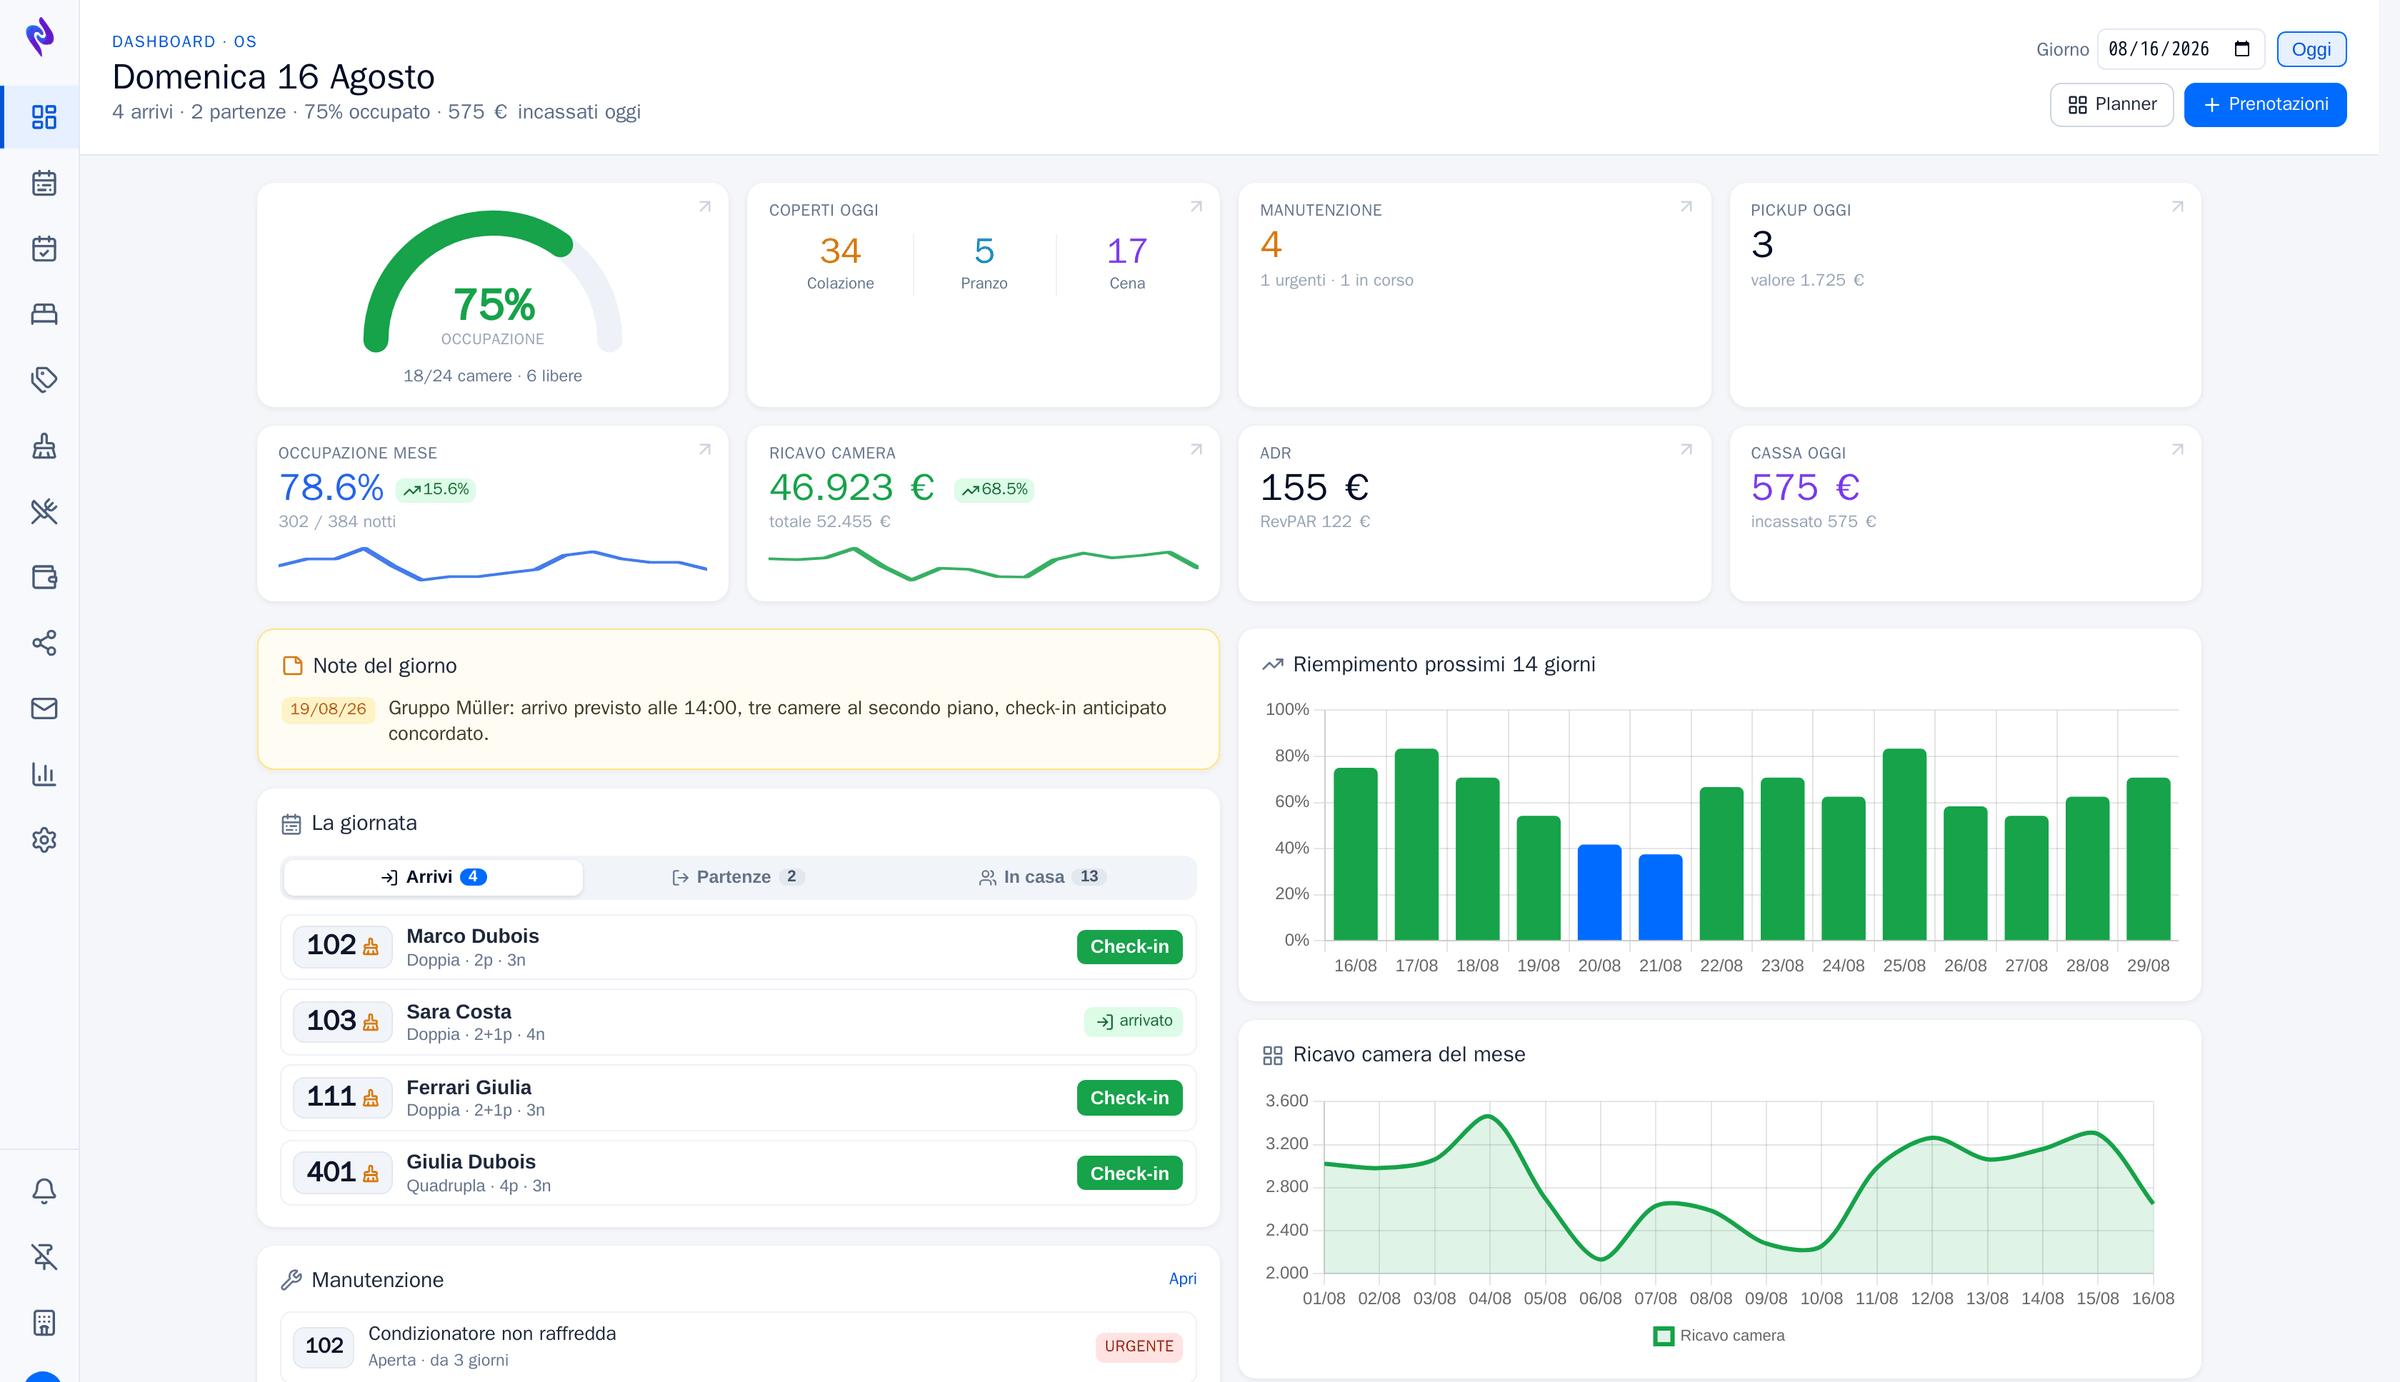Click the Apri link in Manutenzione

(1182, 1279)
